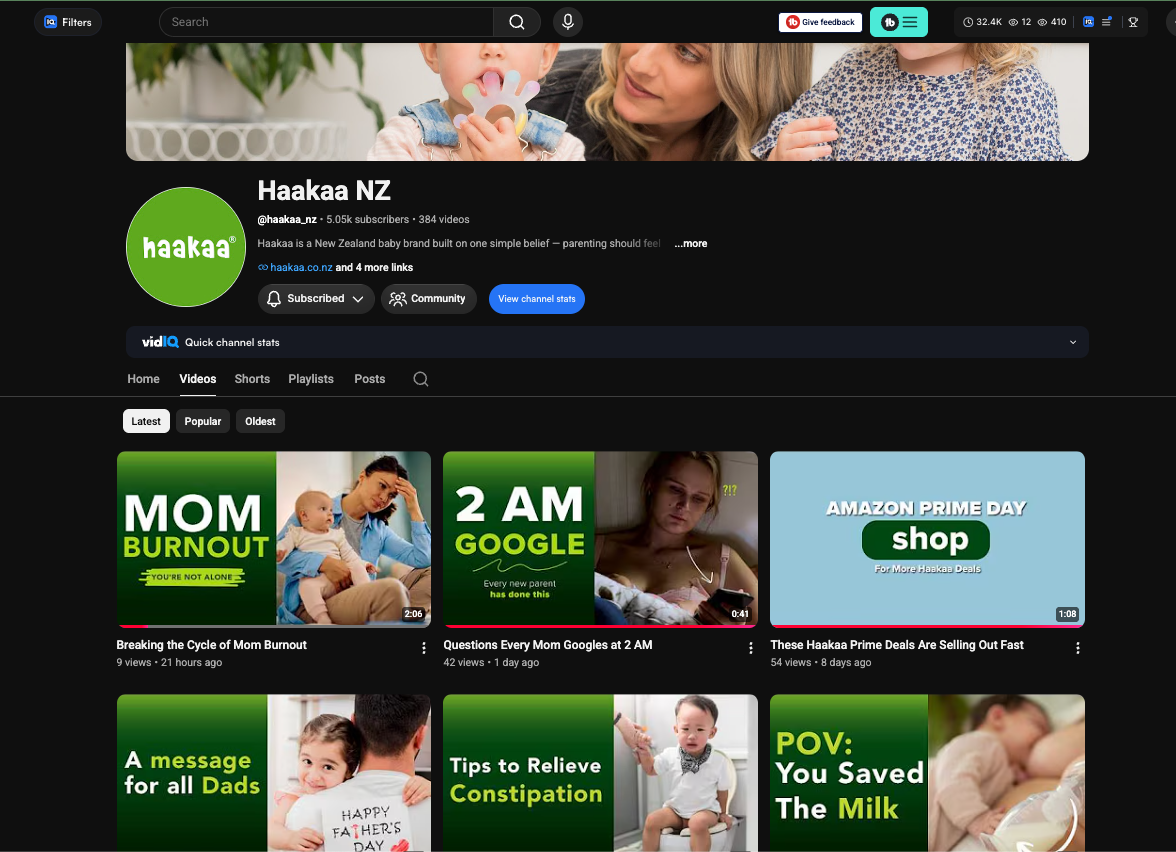Click the 1:08 duration badge
Image resolution: width=1176 pixels, height=852 pixels.
pyautogui.click(x=1067, y=614)
